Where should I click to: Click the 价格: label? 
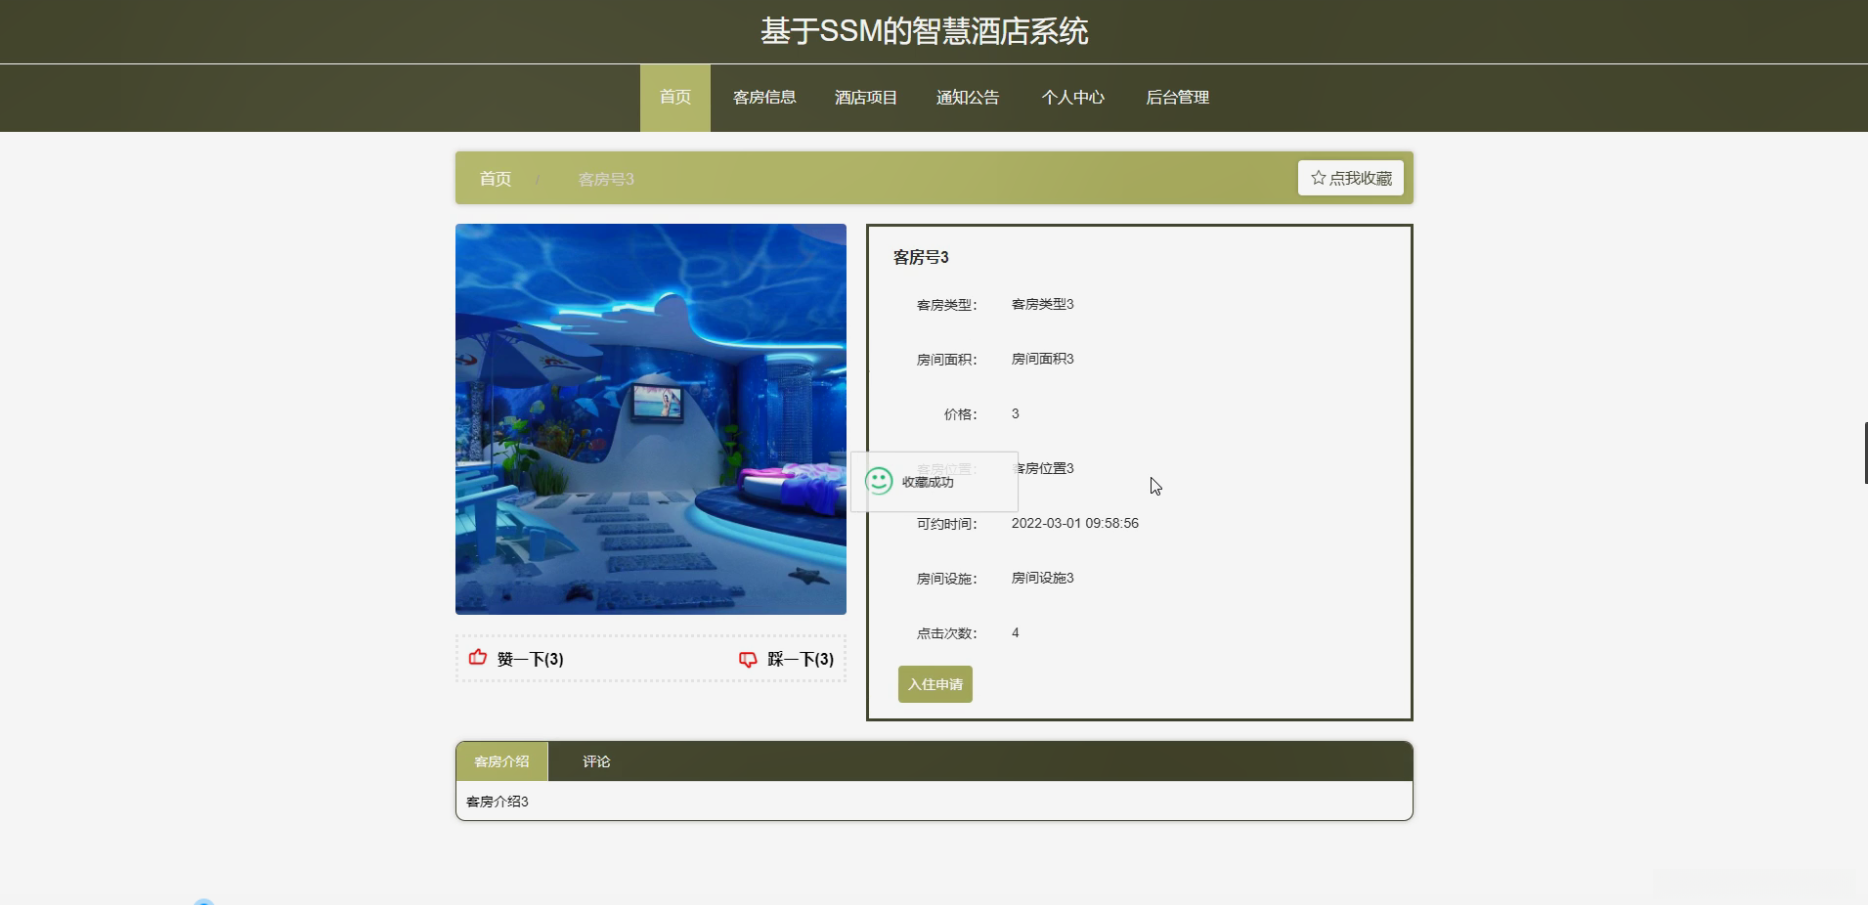pyautogui.click(x=961, y=414)
